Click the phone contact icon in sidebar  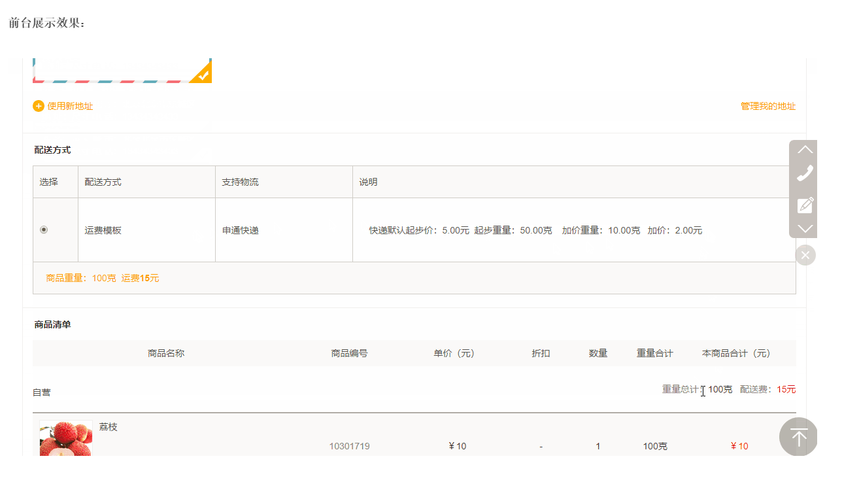pos(804,173)
